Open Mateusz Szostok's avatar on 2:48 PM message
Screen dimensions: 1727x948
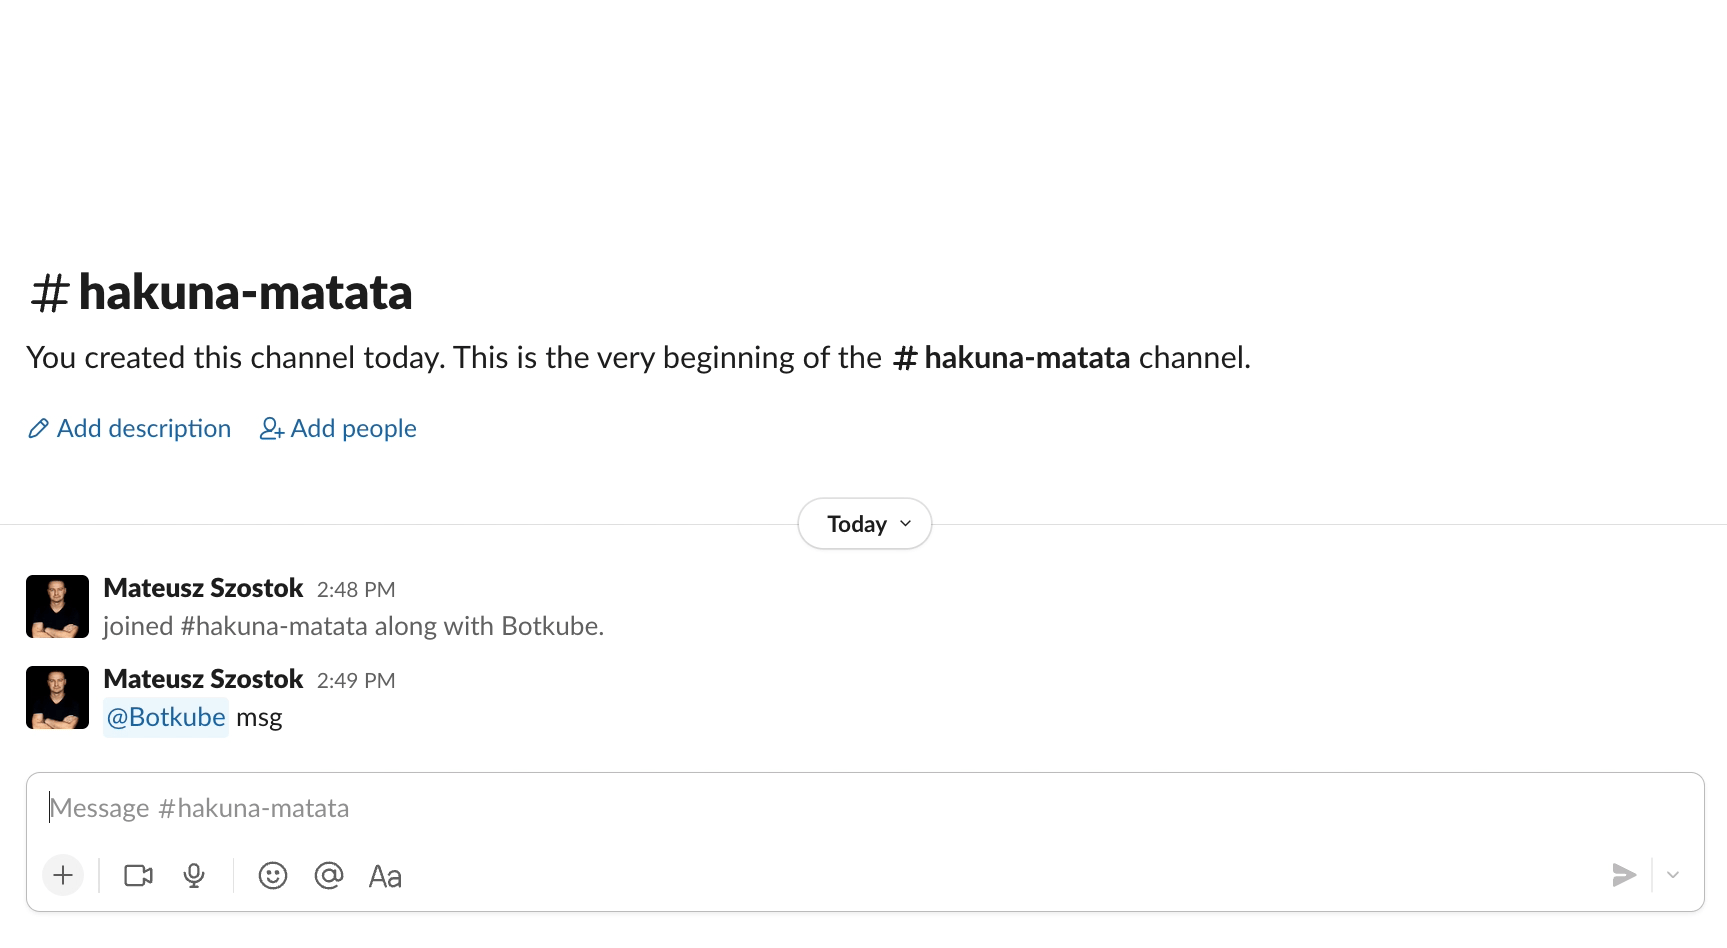[x=57, y=606]
